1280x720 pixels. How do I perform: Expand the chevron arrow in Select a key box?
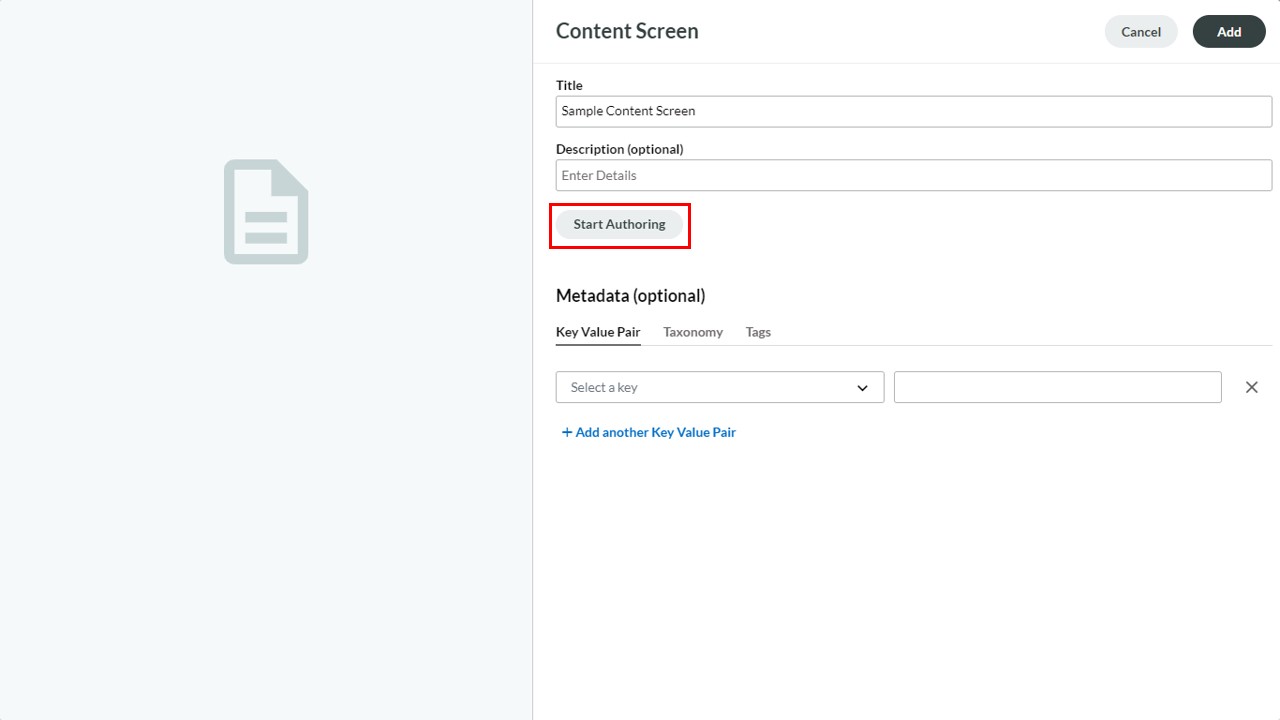pyautogui.click(x=862, y=388)
